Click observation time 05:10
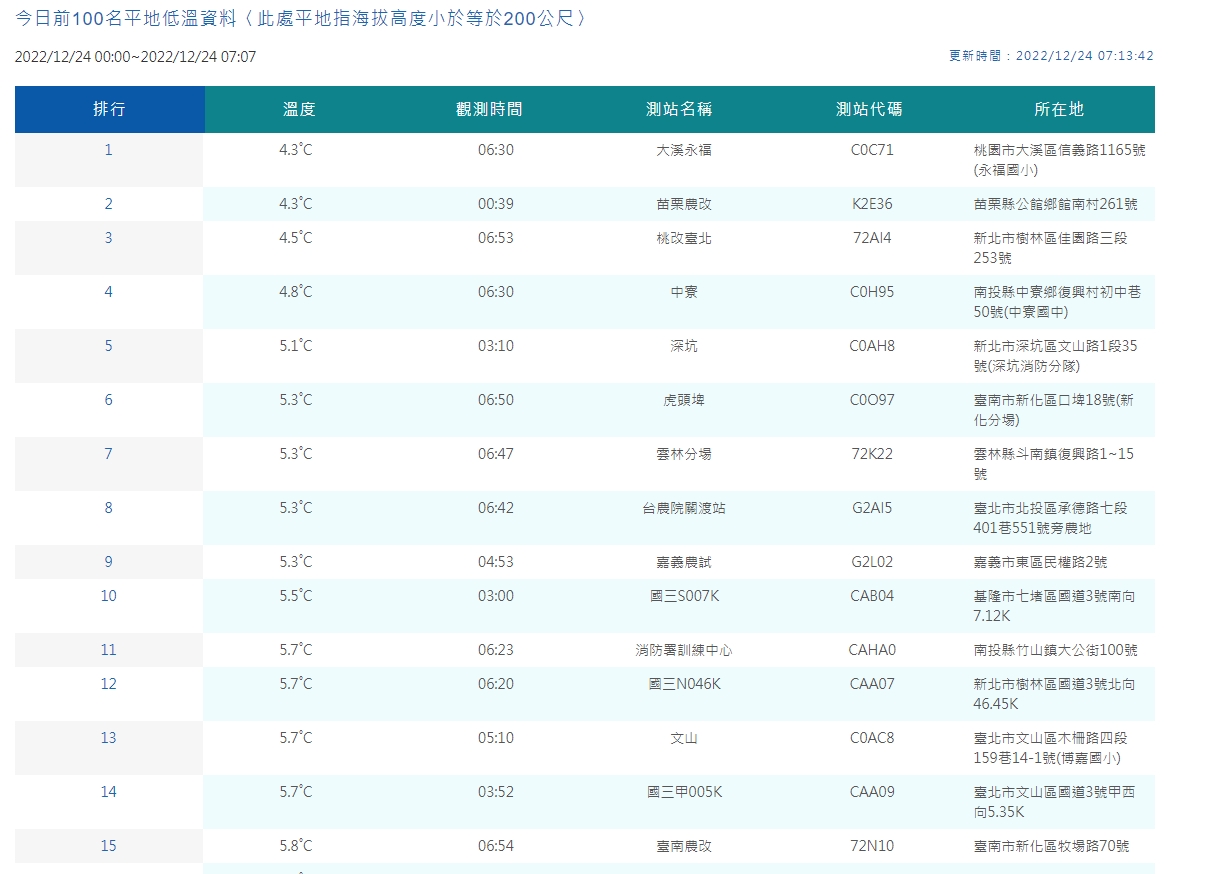Viewport: 1214px width, 874px height. (496, 738)
